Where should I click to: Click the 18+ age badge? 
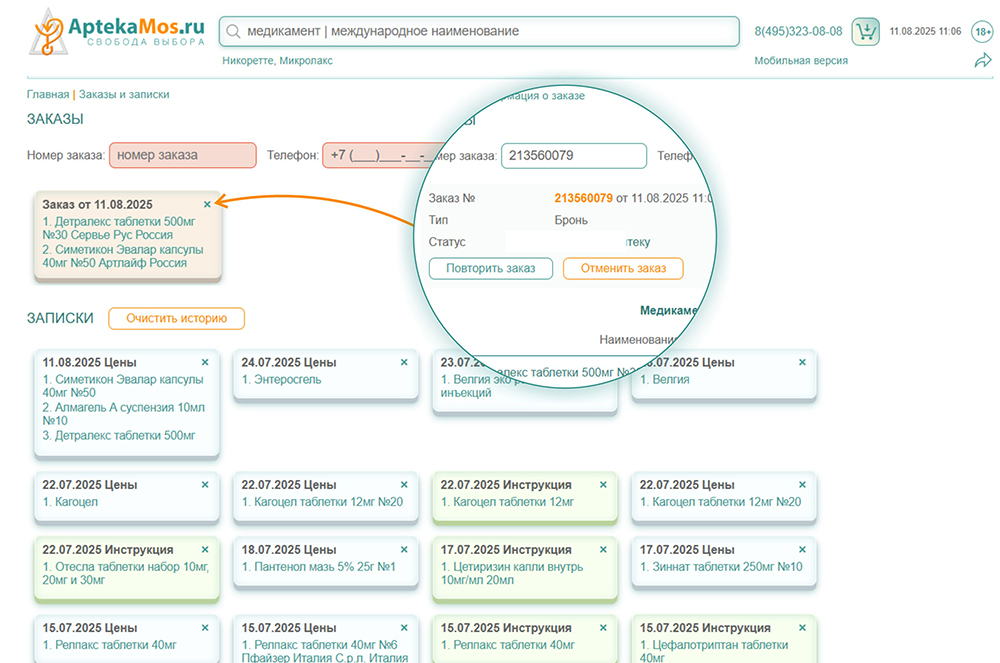click(982, 32)
